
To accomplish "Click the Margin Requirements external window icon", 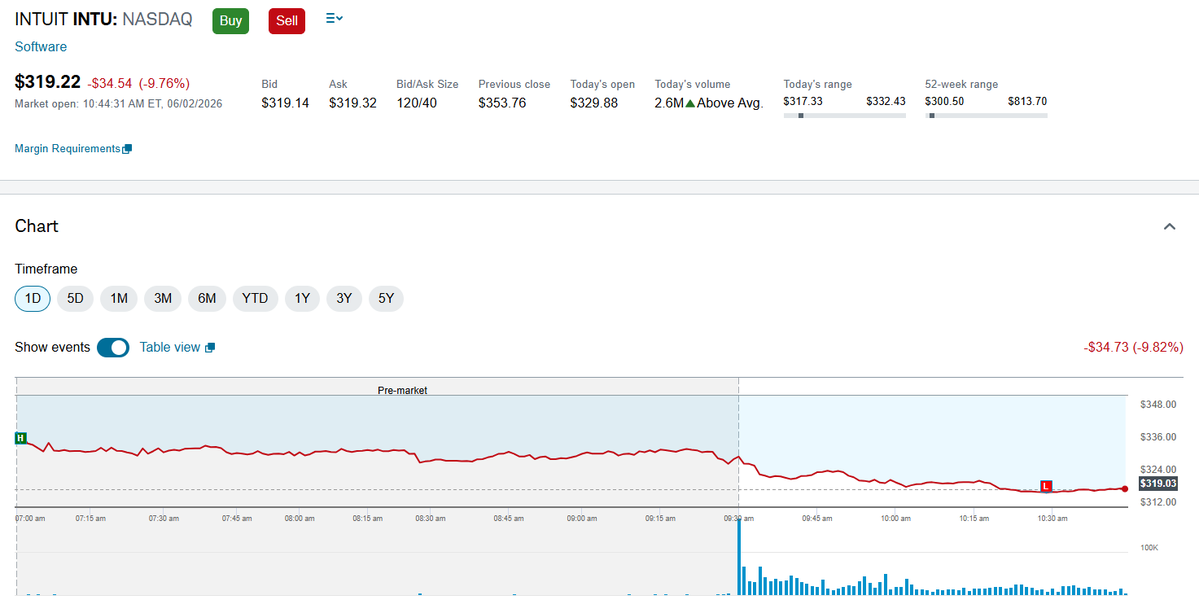I will [127, 149].
